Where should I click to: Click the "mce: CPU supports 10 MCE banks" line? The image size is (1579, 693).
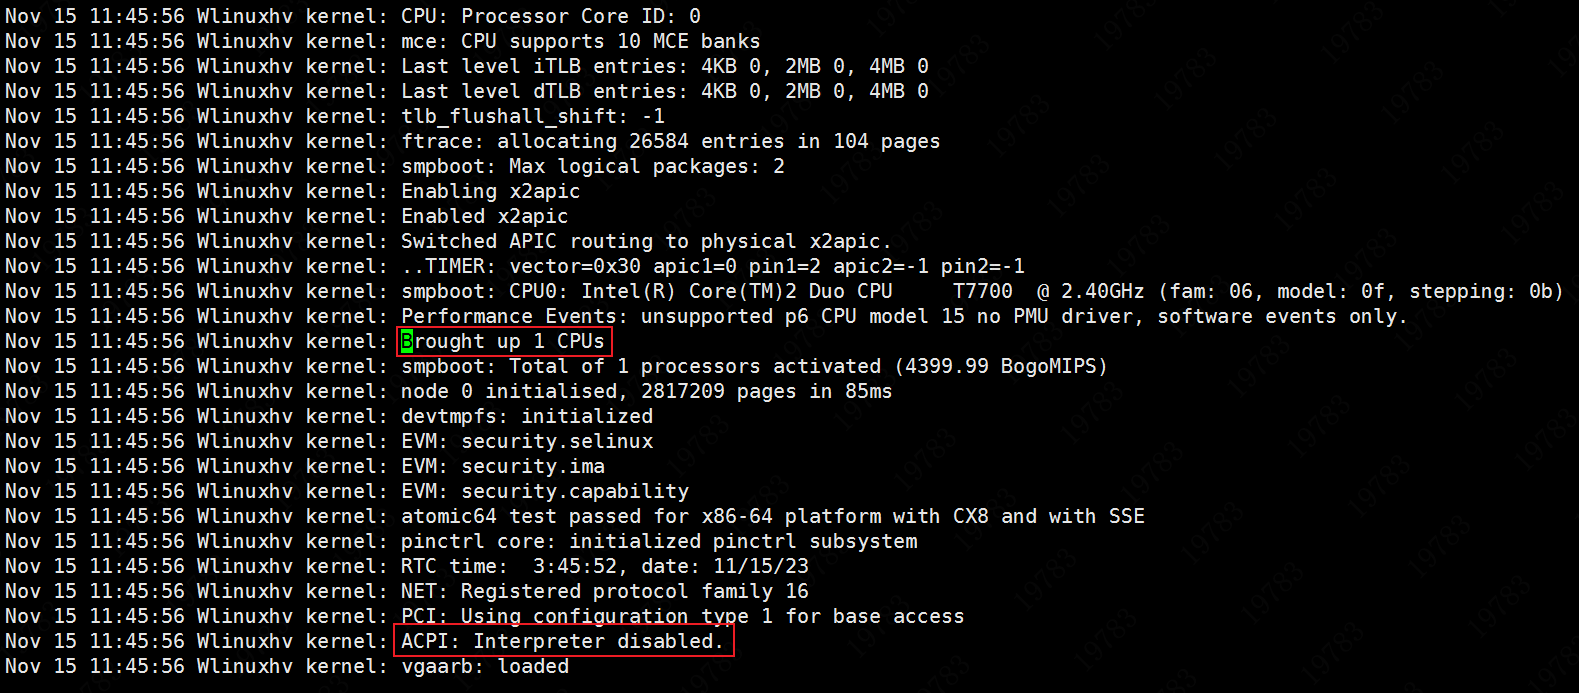point(581,41)
